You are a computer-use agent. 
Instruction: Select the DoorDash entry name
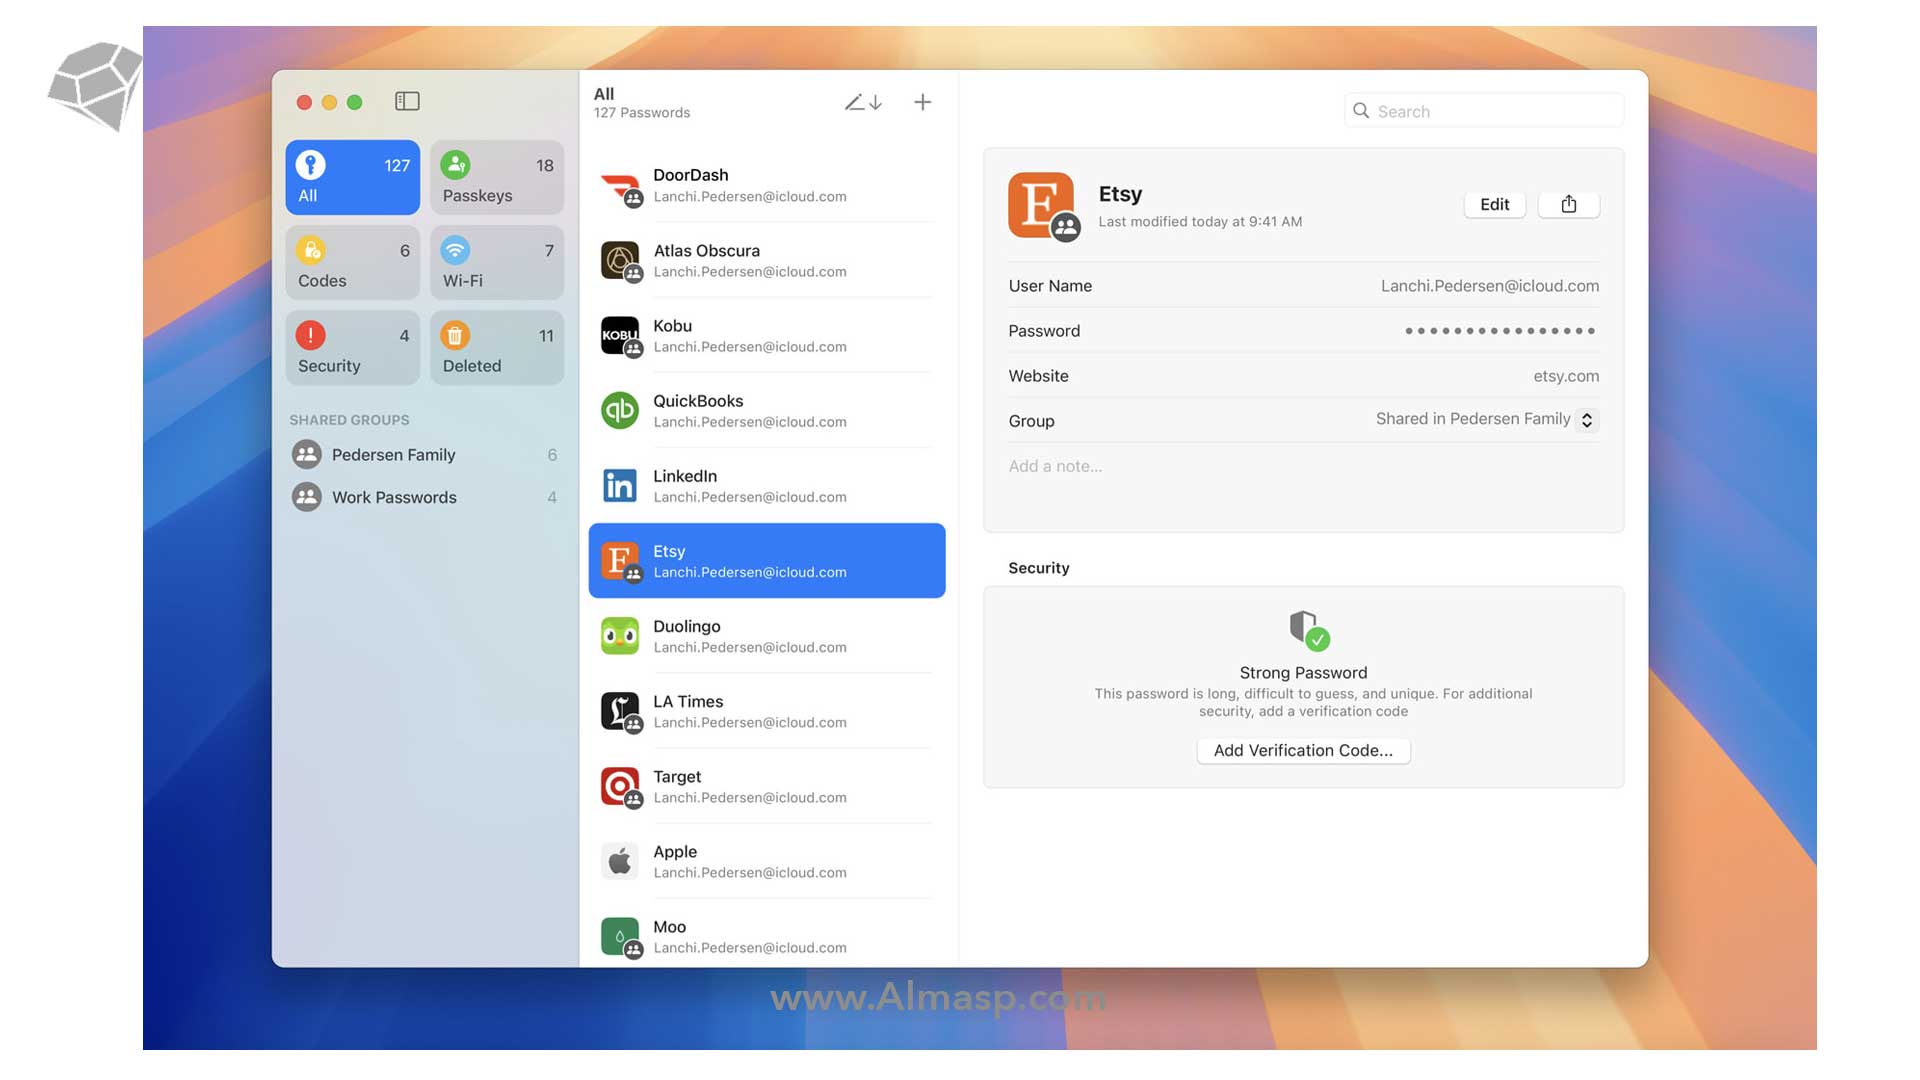point(691,175)
